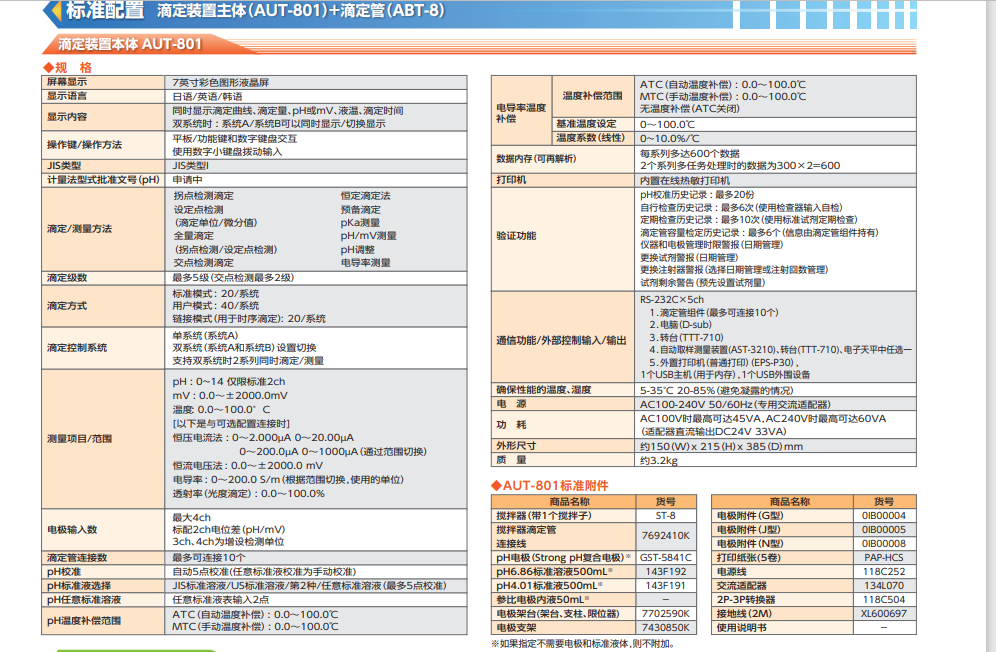Click the 'AUT-801标准附件' heading
The image size is (996, 652).
point(550,486)
